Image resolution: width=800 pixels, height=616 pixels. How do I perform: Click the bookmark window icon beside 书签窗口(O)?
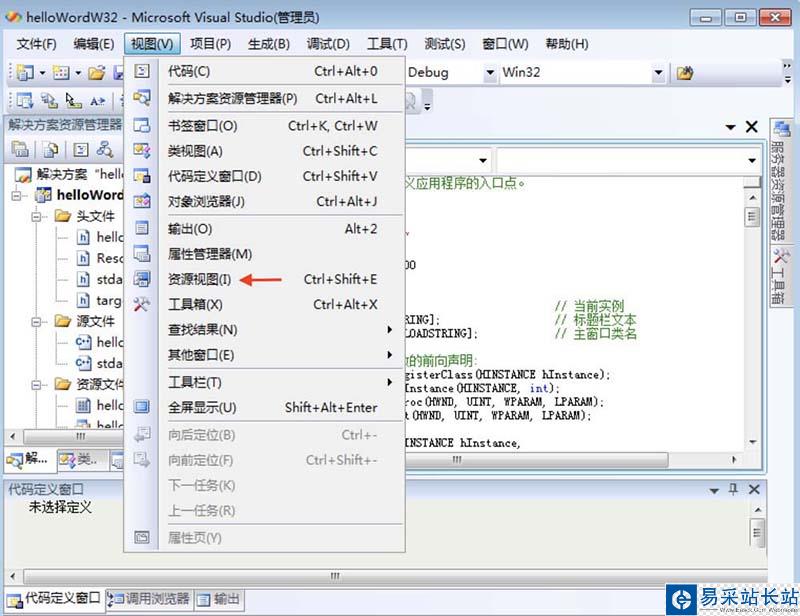point(142,125)
